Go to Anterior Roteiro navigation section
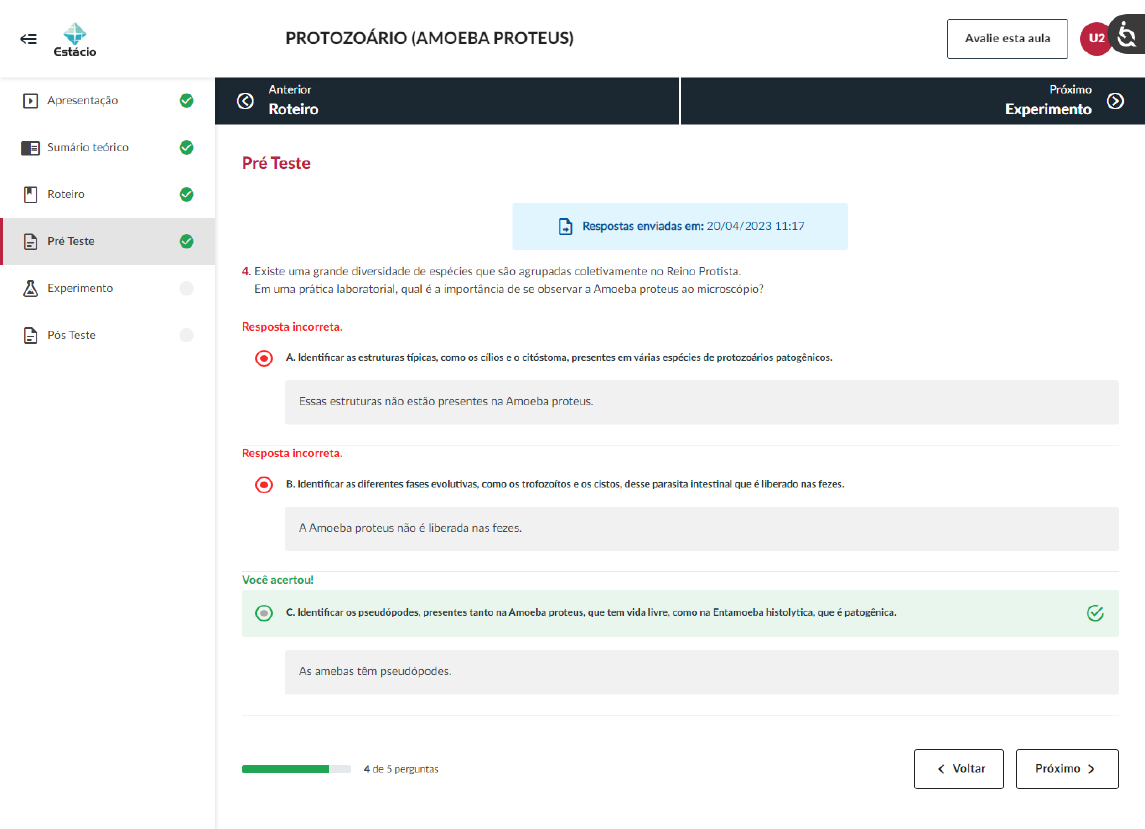This screenshot has height=829, width=1145. click(x=446, y=101)
